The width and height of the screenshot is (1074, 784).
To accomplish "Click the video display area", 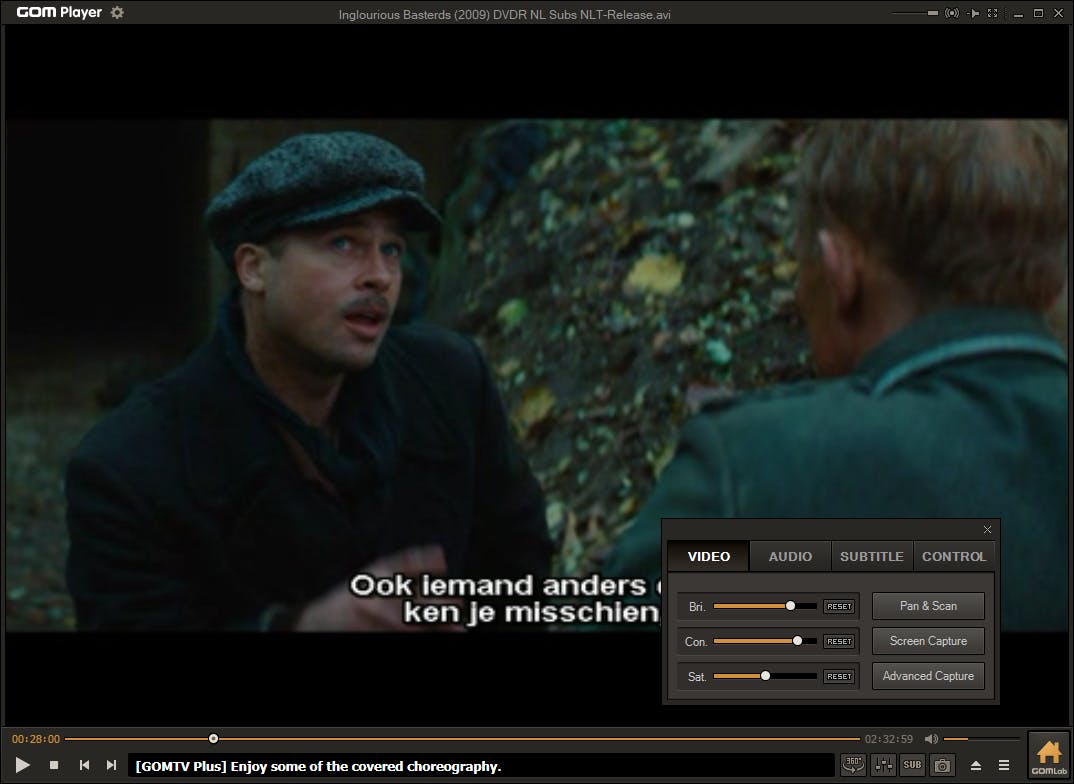I will click(537, 375).
